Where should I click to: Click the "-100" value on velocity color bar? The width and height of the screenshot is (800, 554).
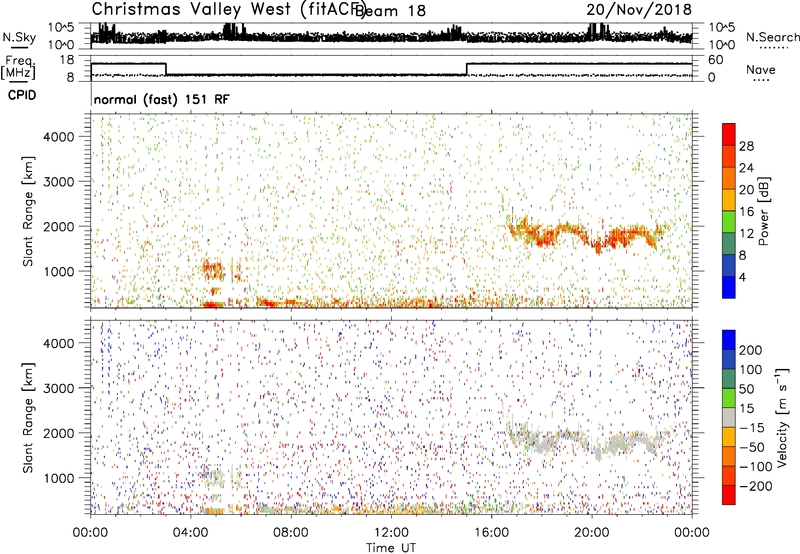(x=756, y=467)
